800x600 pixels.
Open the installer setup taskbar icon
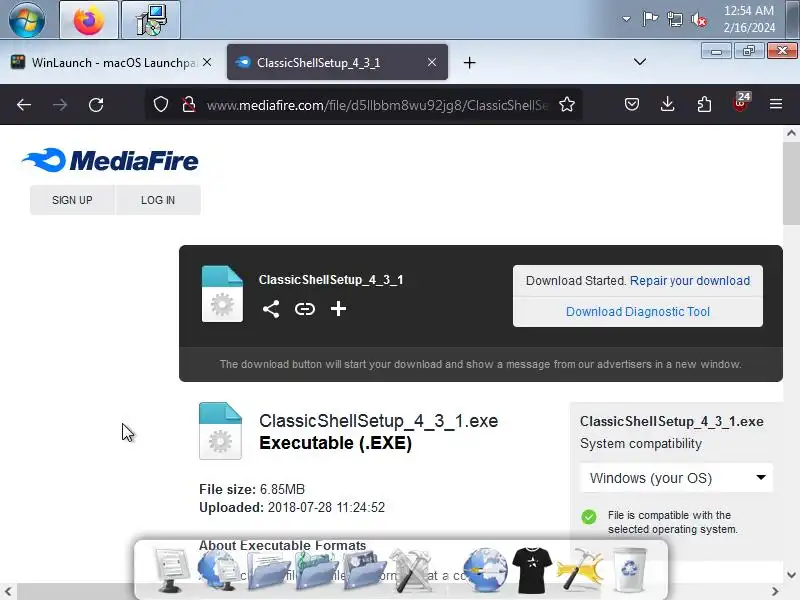coord(151,20)
